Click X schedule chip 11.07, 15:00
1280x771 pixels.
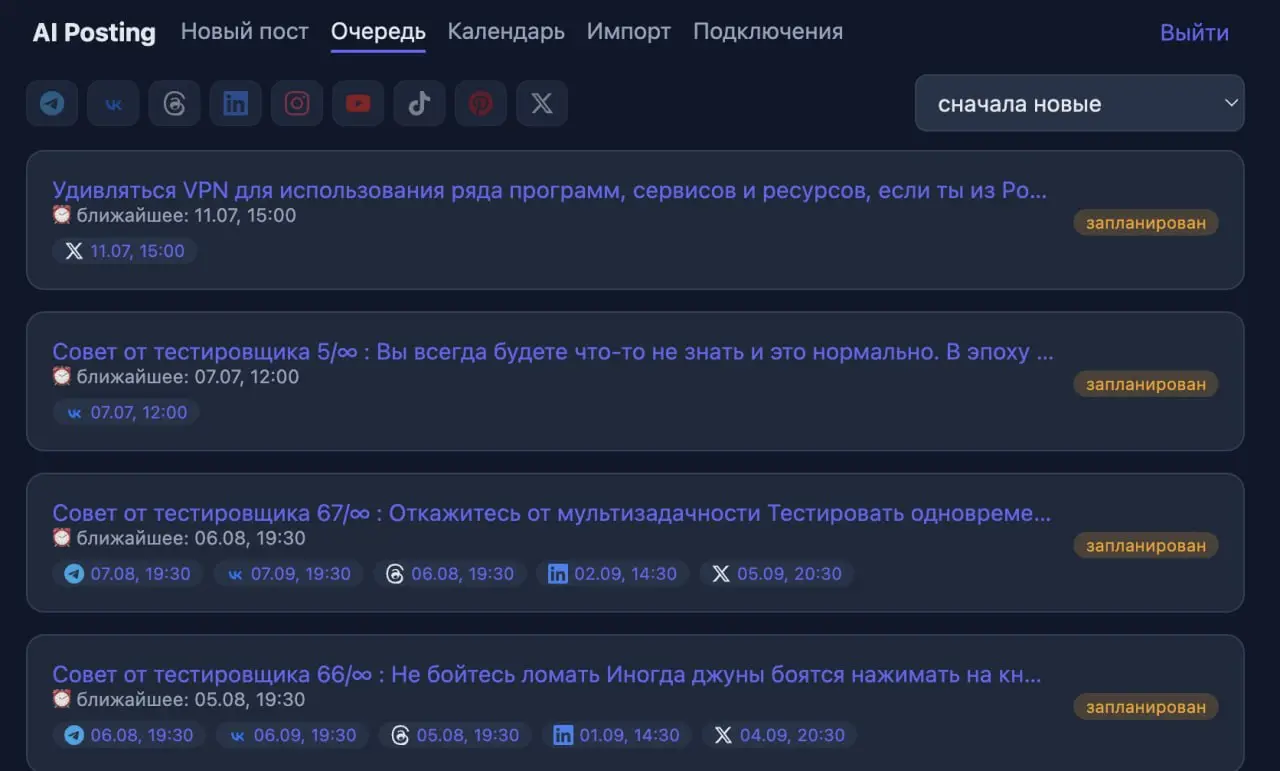(125, 251)
